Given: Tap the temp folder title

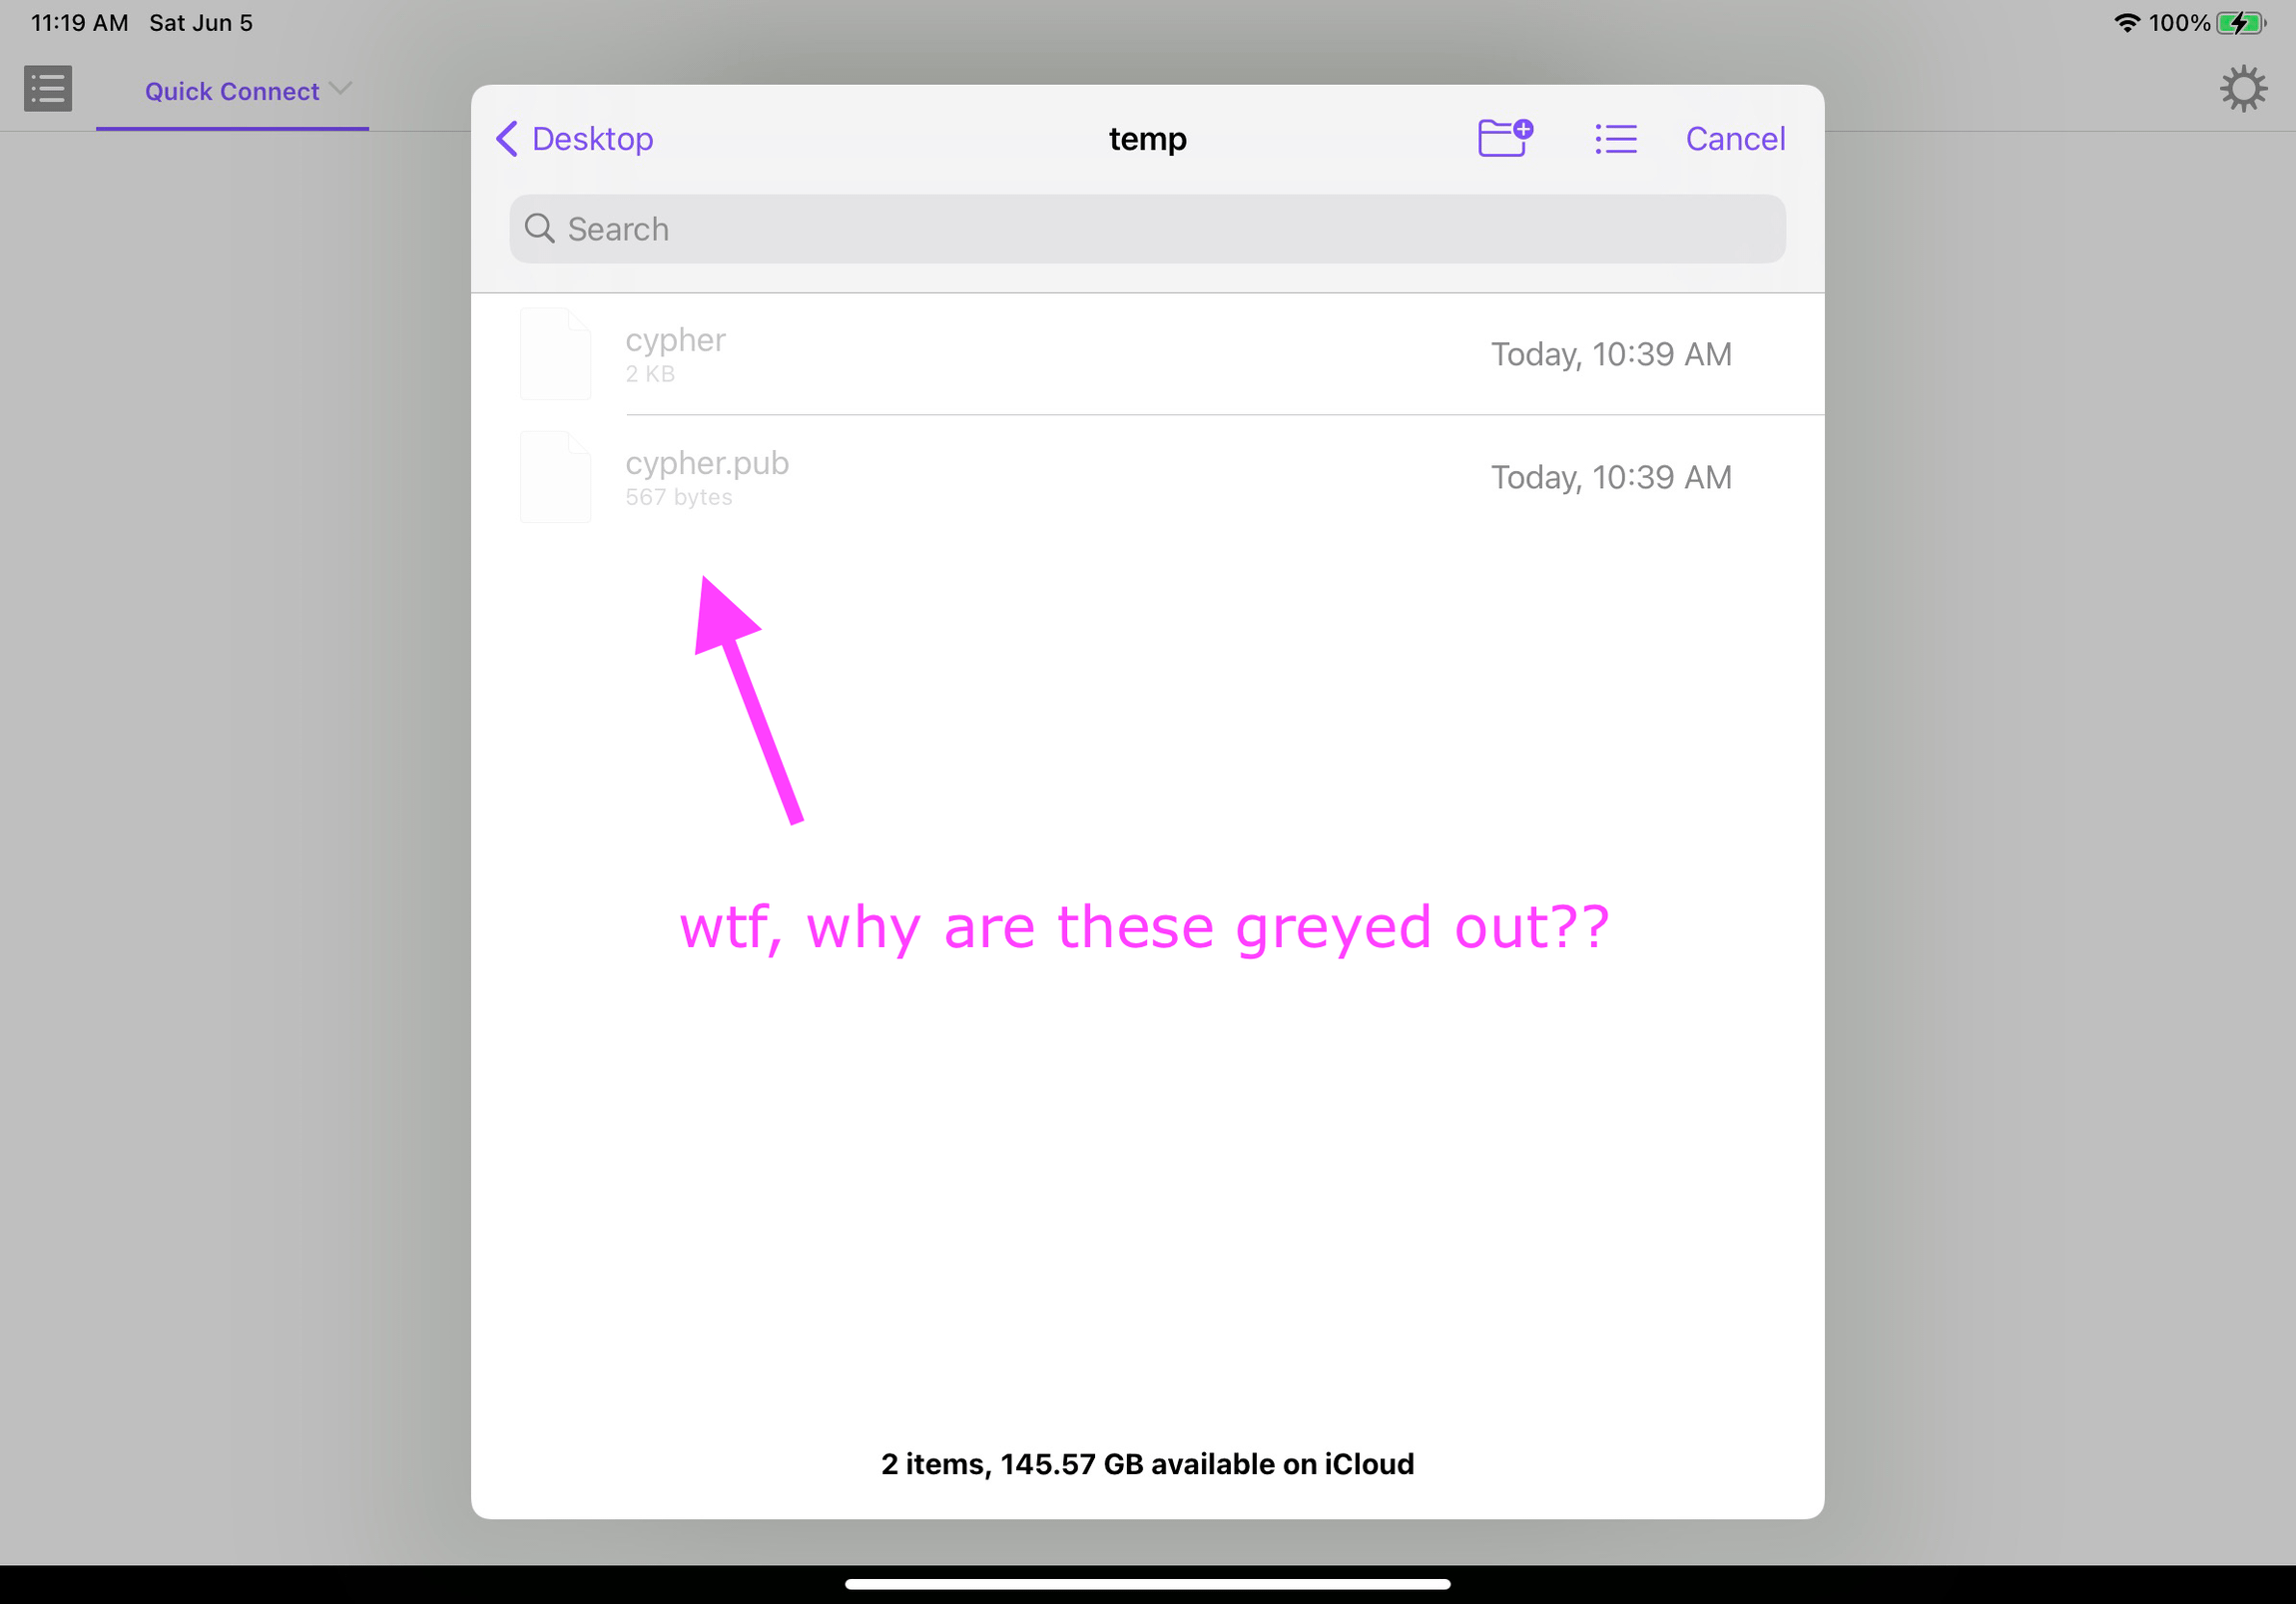Looking at the screenshot, I should 1147,139.
